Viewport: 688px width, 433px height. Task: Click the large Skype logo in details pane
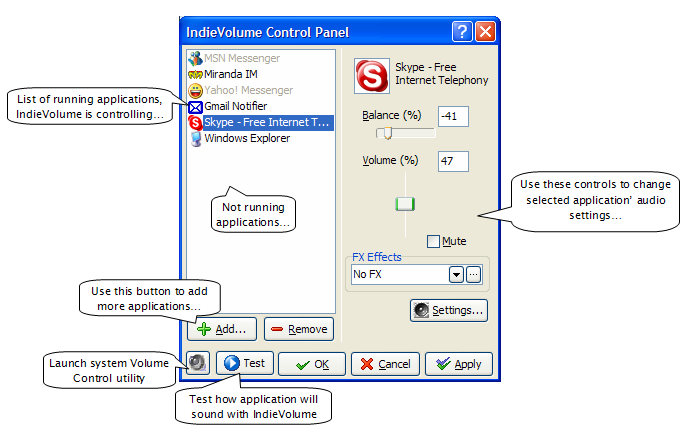pos(372,76)
